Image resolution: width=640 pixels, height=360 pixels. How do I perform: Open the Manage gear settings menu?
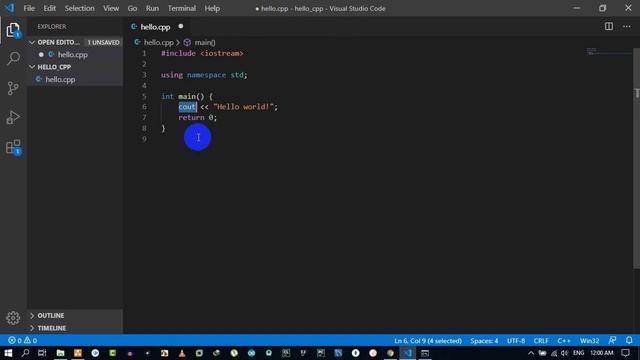[13, 318]
